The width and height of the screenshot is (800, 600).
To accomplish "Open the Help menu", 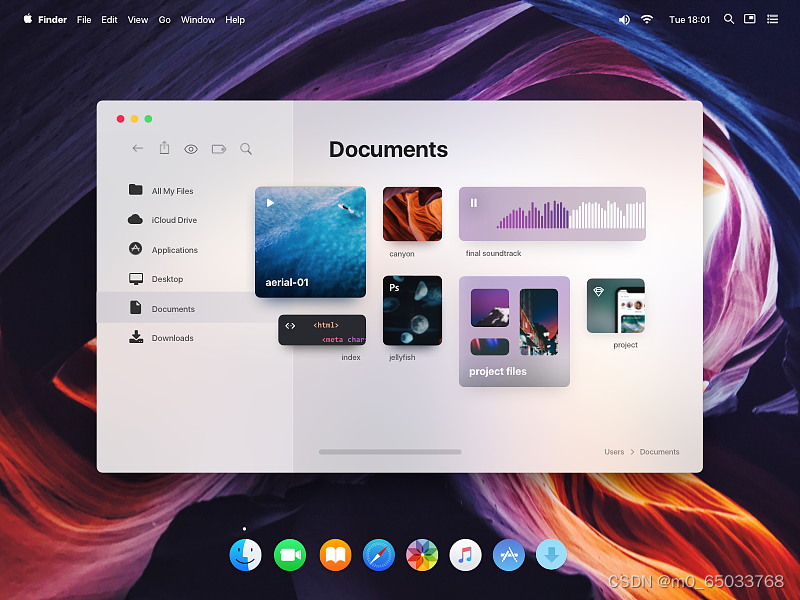I will point(235,19).
